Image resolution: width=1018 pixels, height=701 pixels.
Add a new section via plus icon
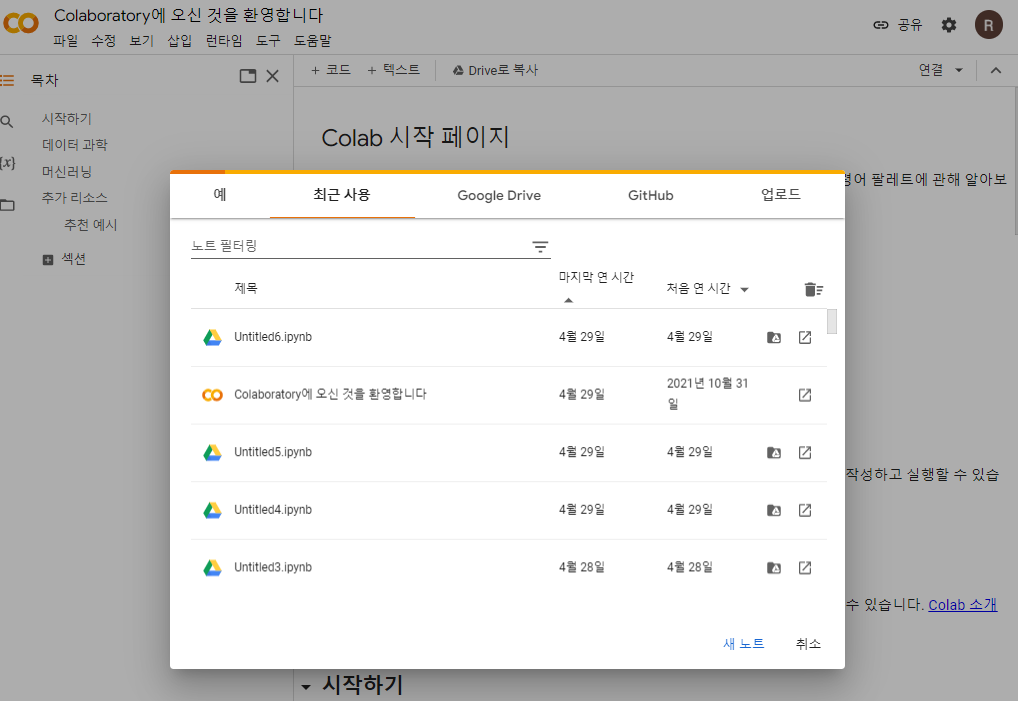(47, 260)
